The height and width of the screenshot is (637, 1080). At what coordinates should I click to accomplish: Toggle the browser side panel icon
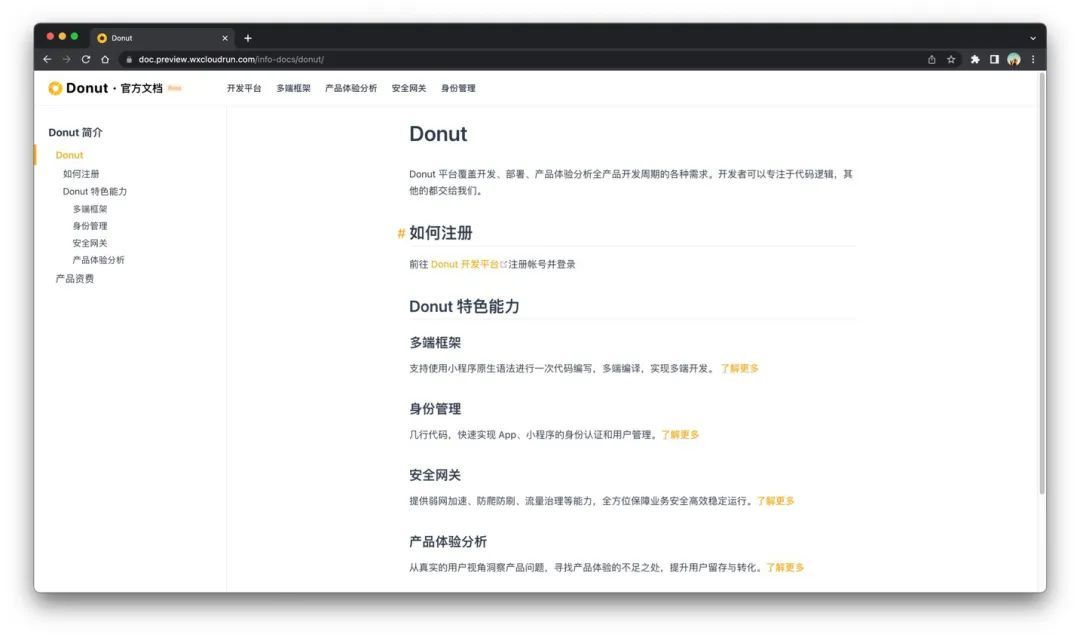point(994,59)
